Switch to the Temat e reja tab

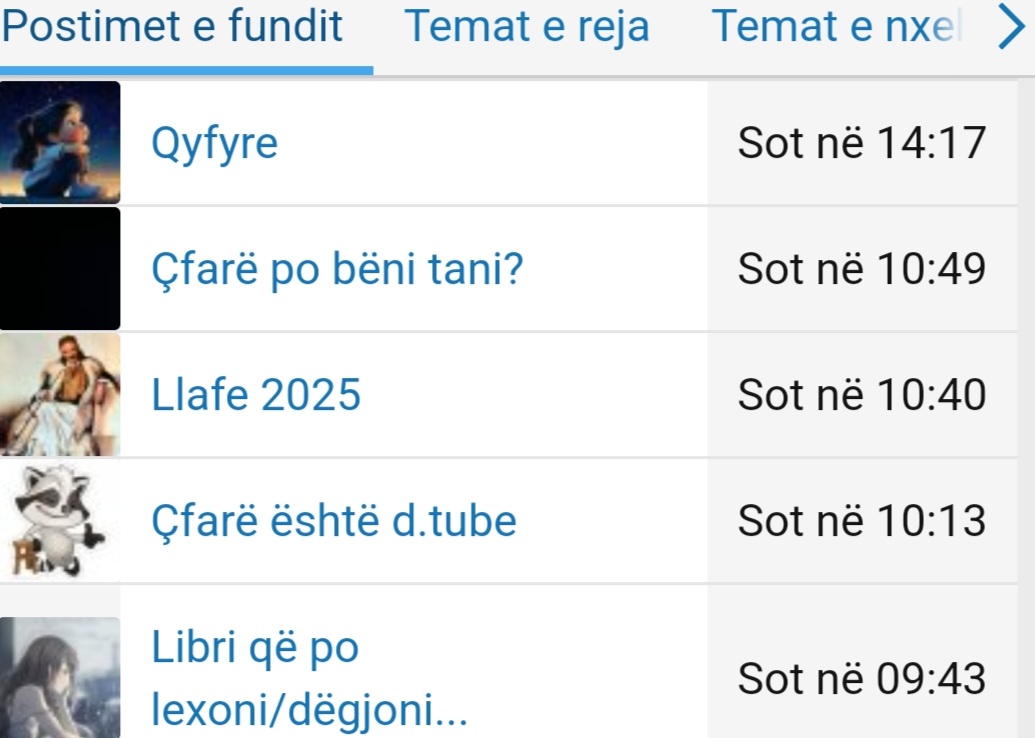click(x=527, y=27)
